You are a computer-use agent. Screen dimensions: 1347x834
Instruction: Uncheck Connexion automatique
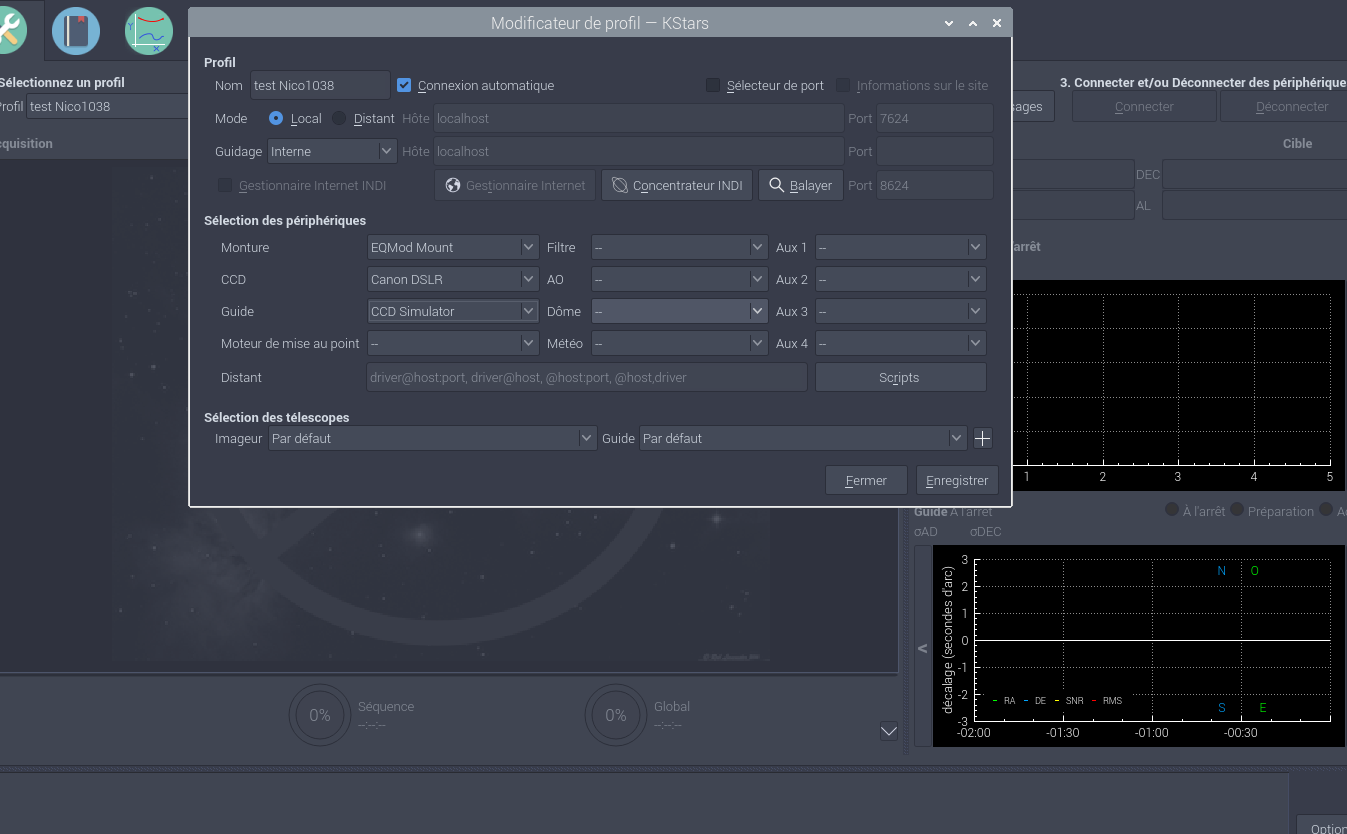(x=405, y=86)
